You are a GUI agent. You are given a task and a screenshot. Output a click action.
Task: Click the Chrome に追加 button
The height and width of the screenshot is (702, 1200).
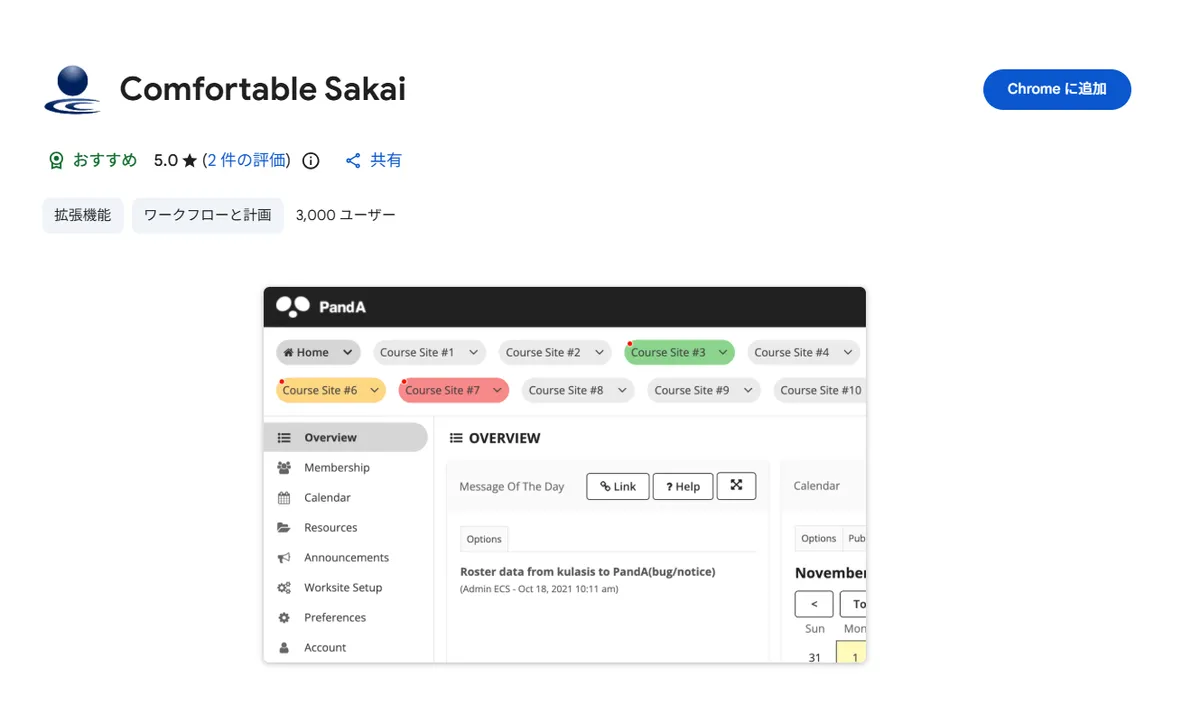tap(1057, 89)
